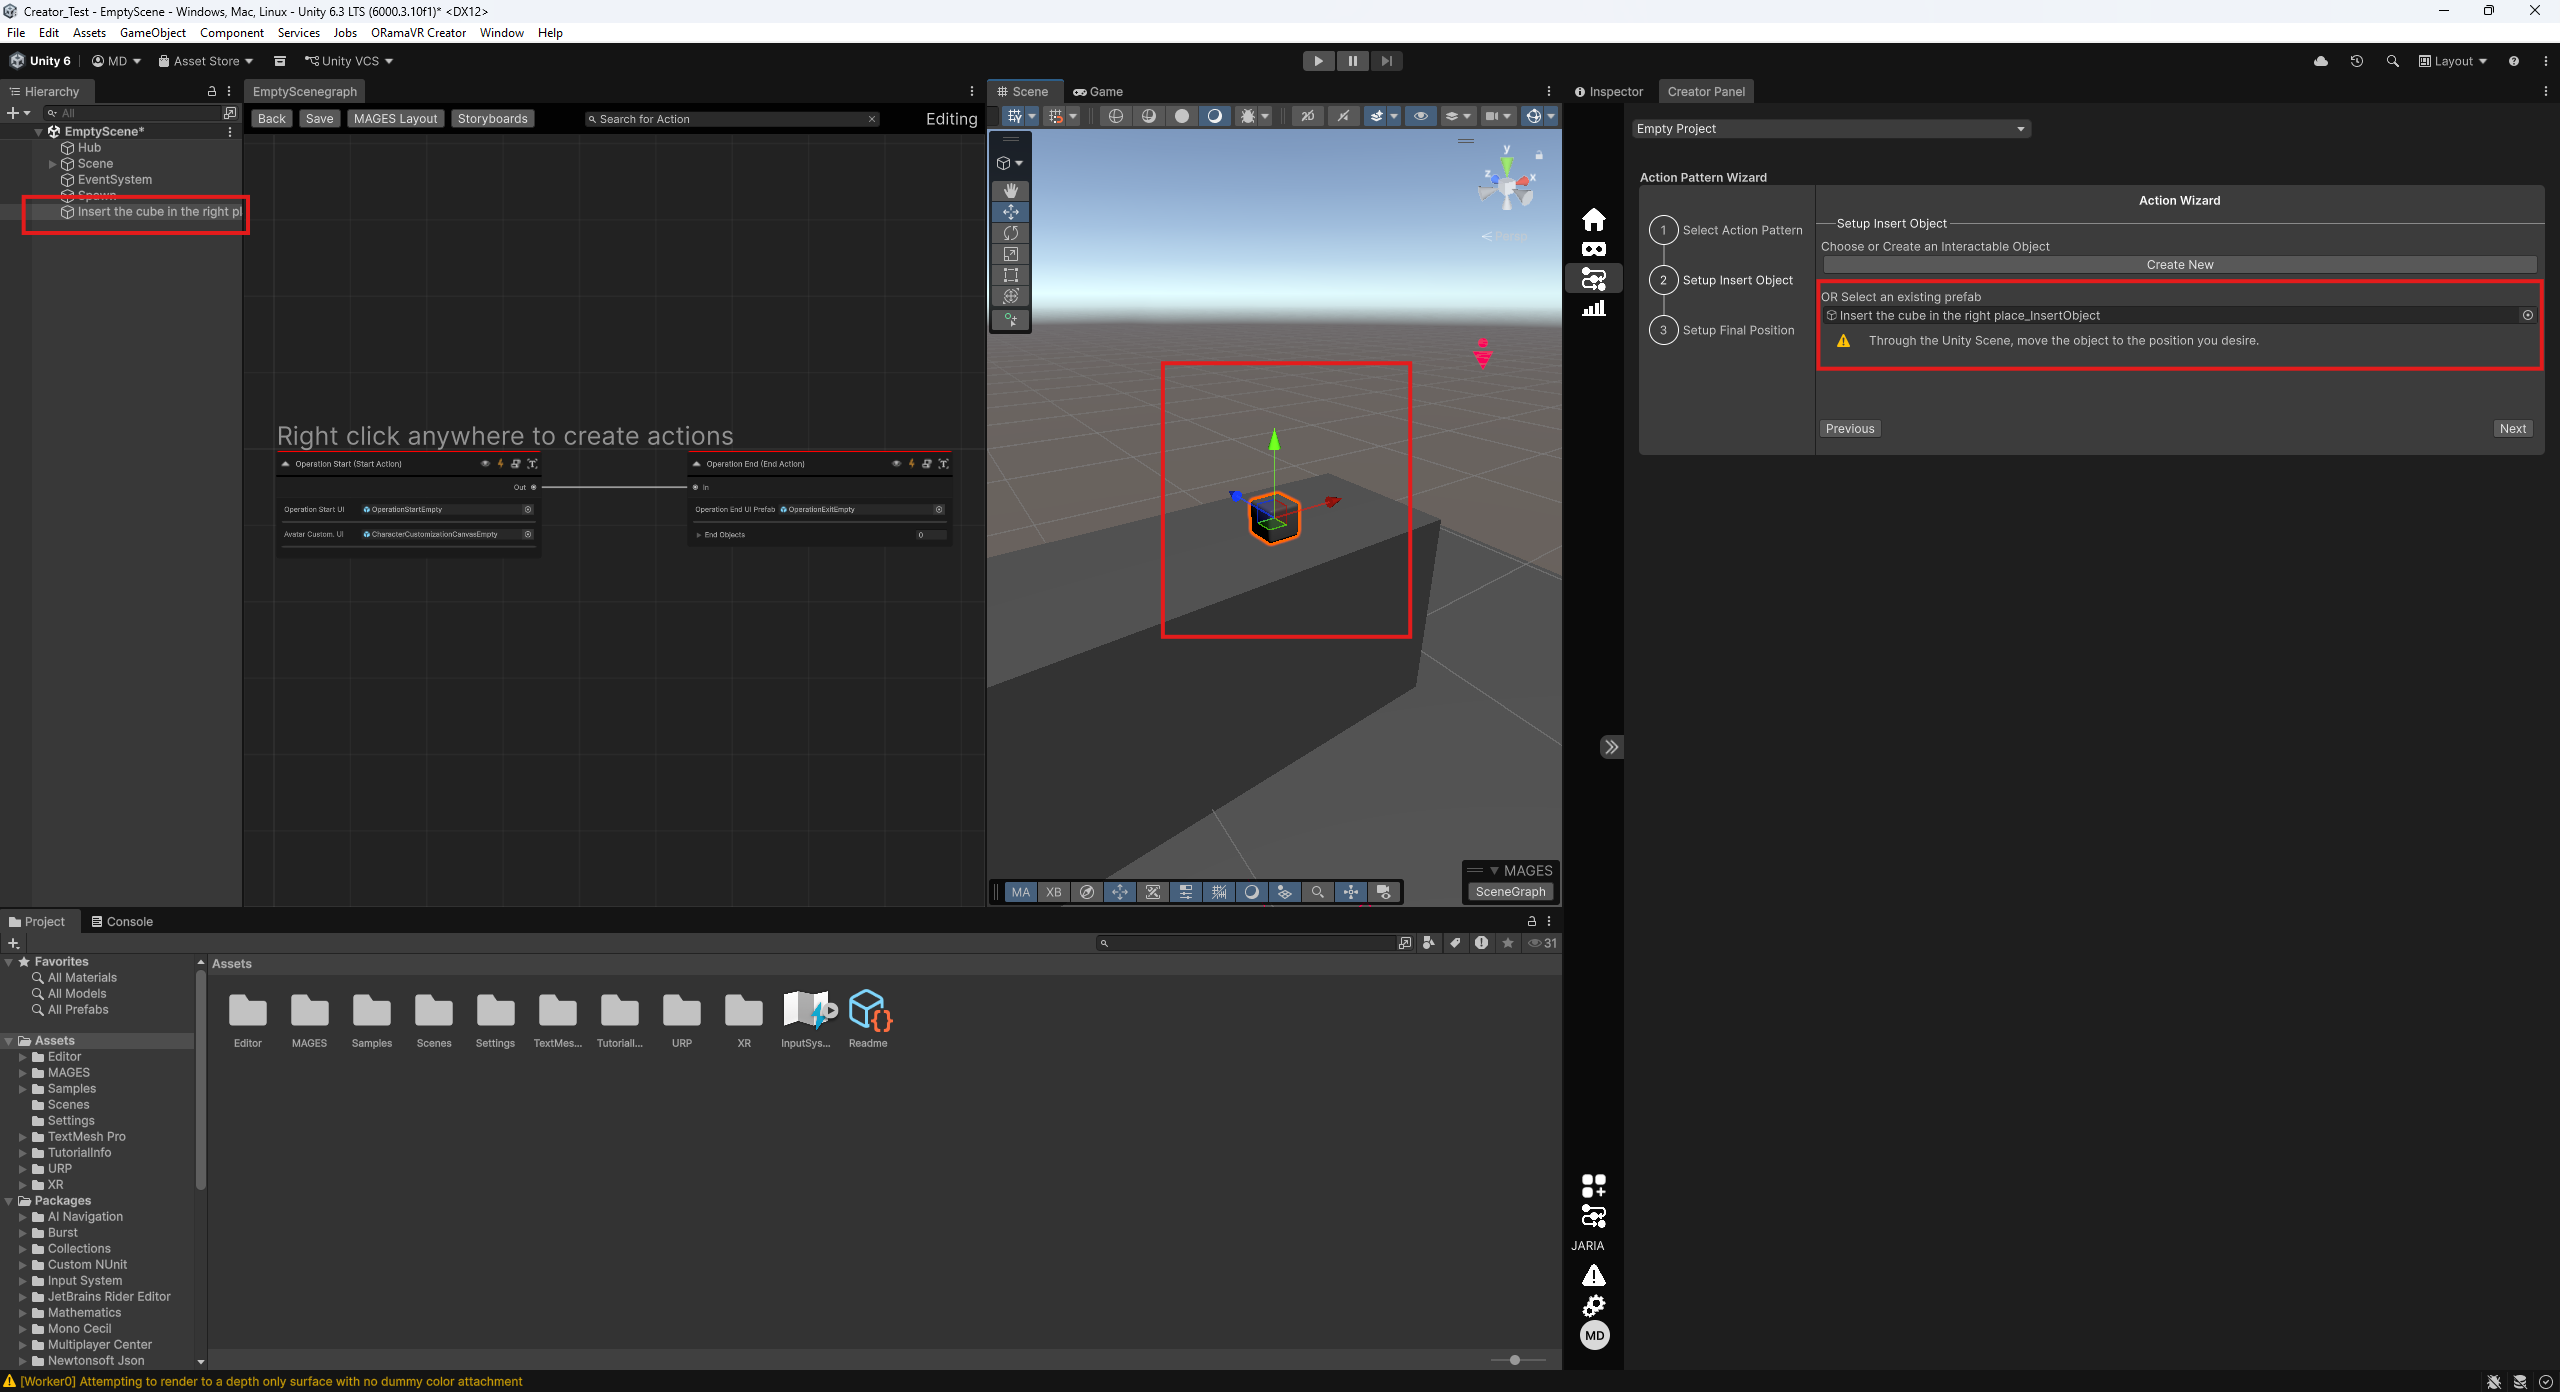2560x1392 pixels.
Task: Open the Storyboards button
Action: [x=493, y=119]
